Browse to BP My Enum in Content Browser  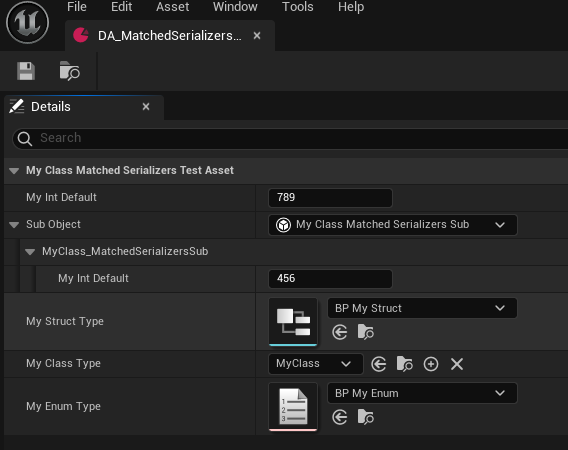[x=366, y=417]
